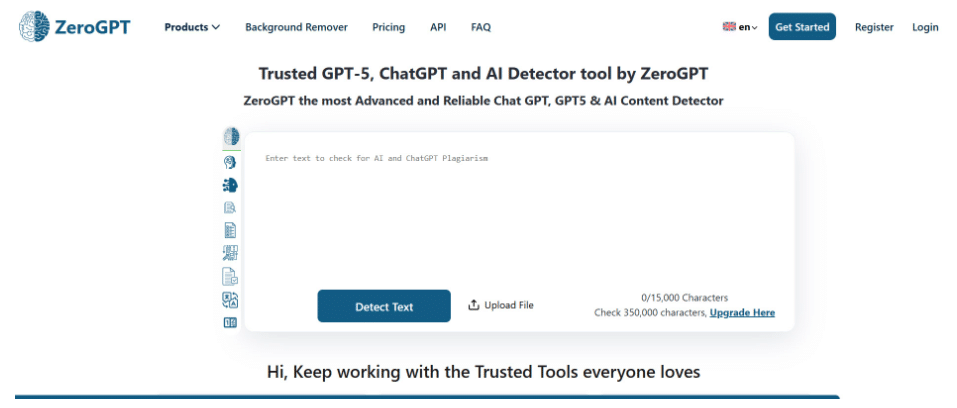The height and width of the screenshot is (408, 957).
Task: Open the robot head sidebar tool
Action: pos(230,184)
